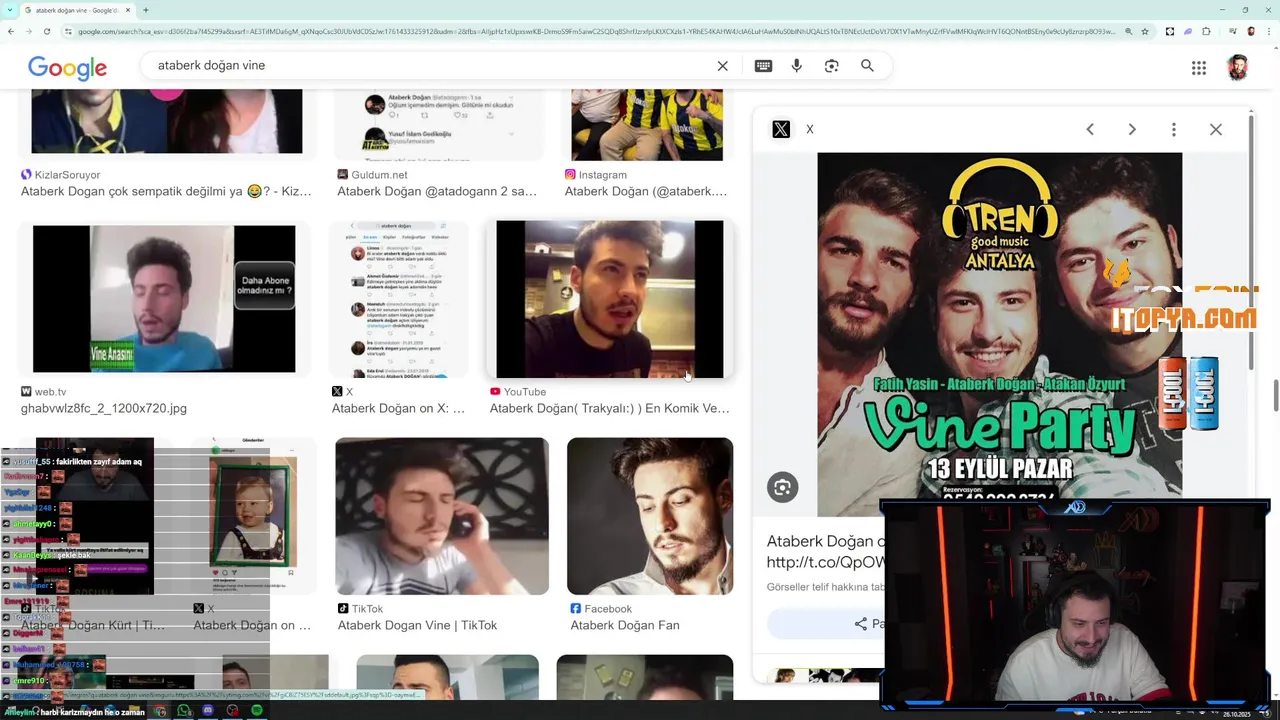Screen dimensions: 1280x720
Task: Open the Google apps grid
Action: 1199,68
